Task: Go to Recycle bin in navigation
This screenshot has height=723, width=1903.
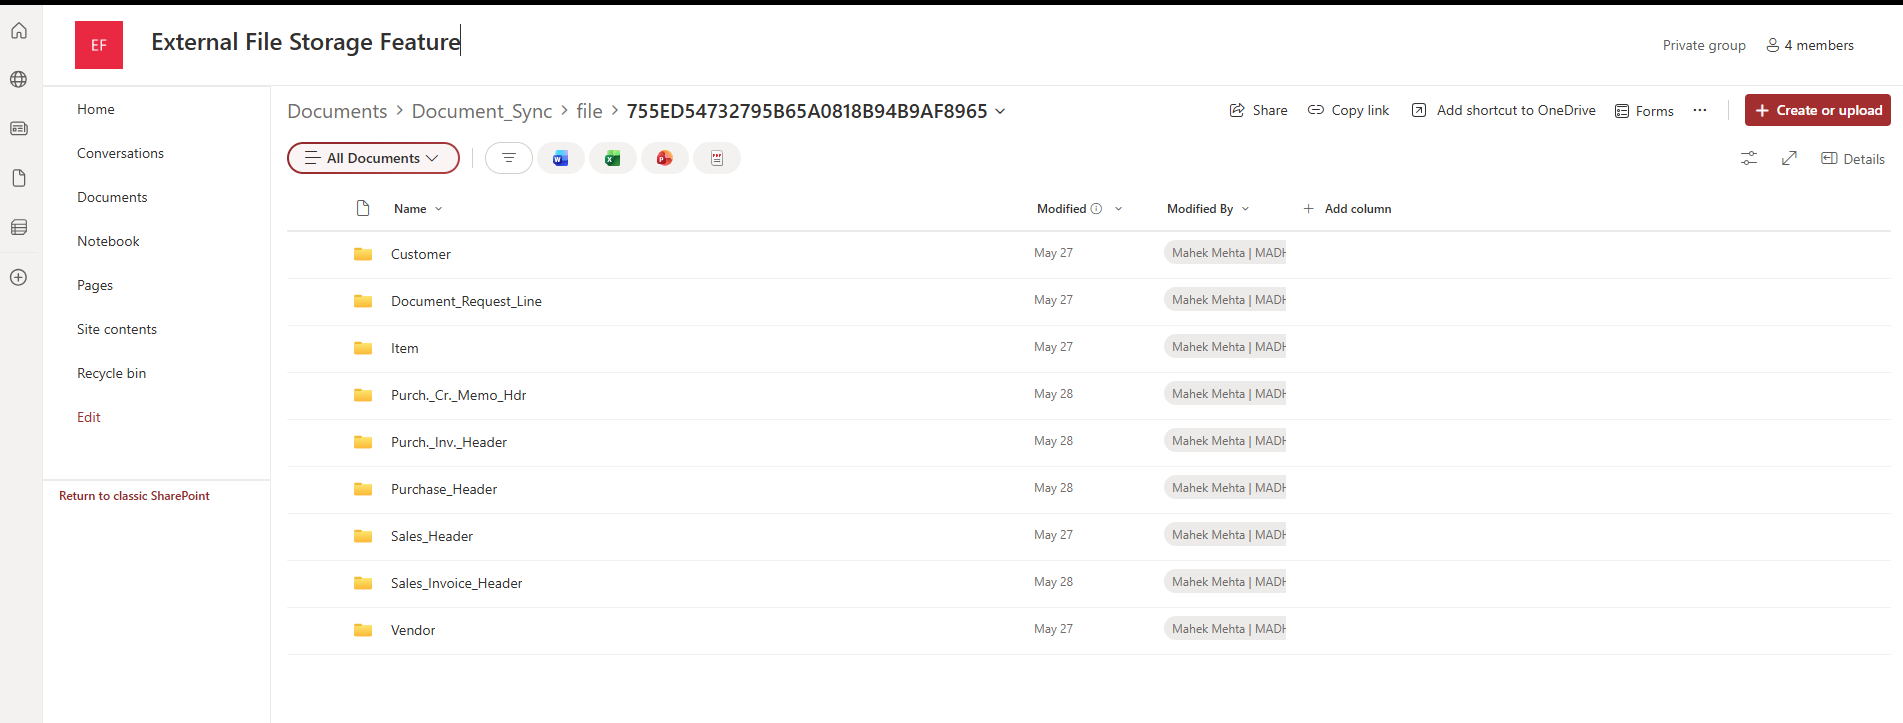Action: pos(111,373)
